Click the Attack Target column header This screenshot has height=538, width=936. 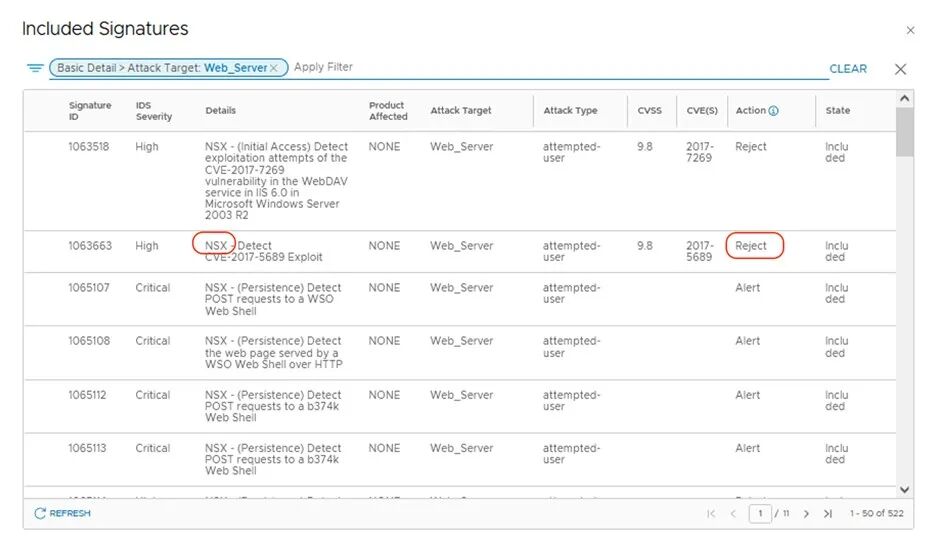click(461, 110)
